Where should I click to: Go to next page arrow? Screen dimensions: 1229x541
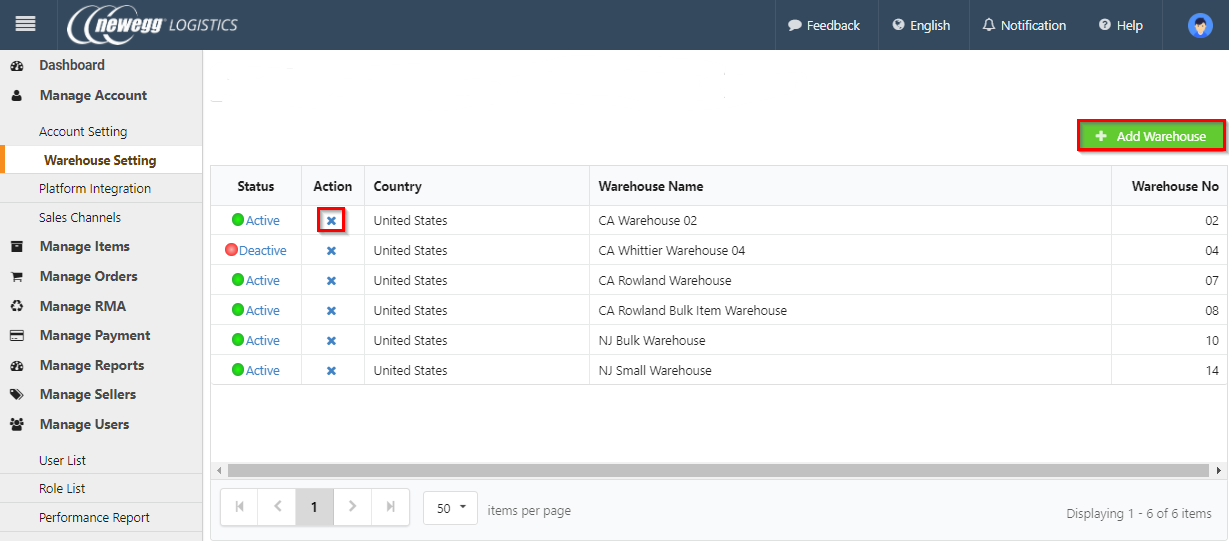coord(352,507)
